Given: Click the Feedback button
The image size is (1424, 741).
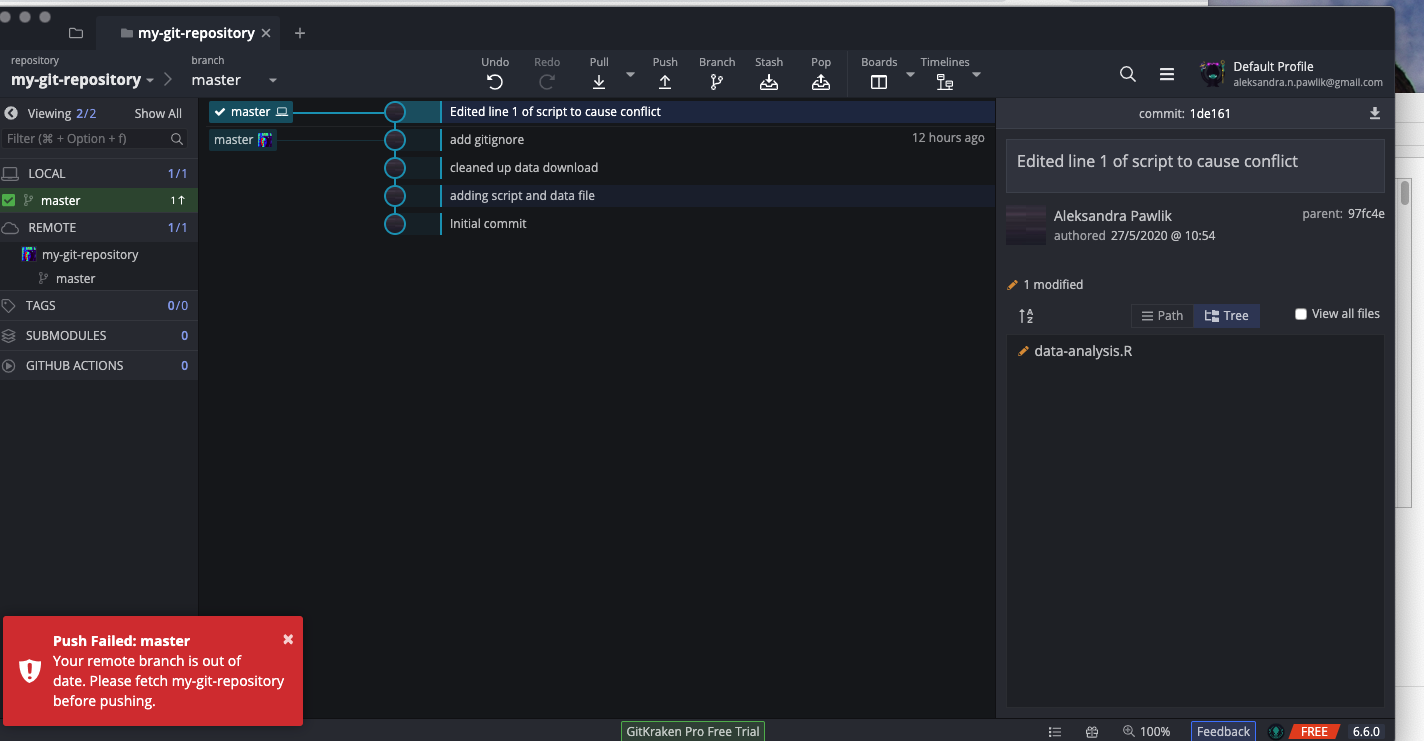Looking at the screenshot, I should [1223, 732].
